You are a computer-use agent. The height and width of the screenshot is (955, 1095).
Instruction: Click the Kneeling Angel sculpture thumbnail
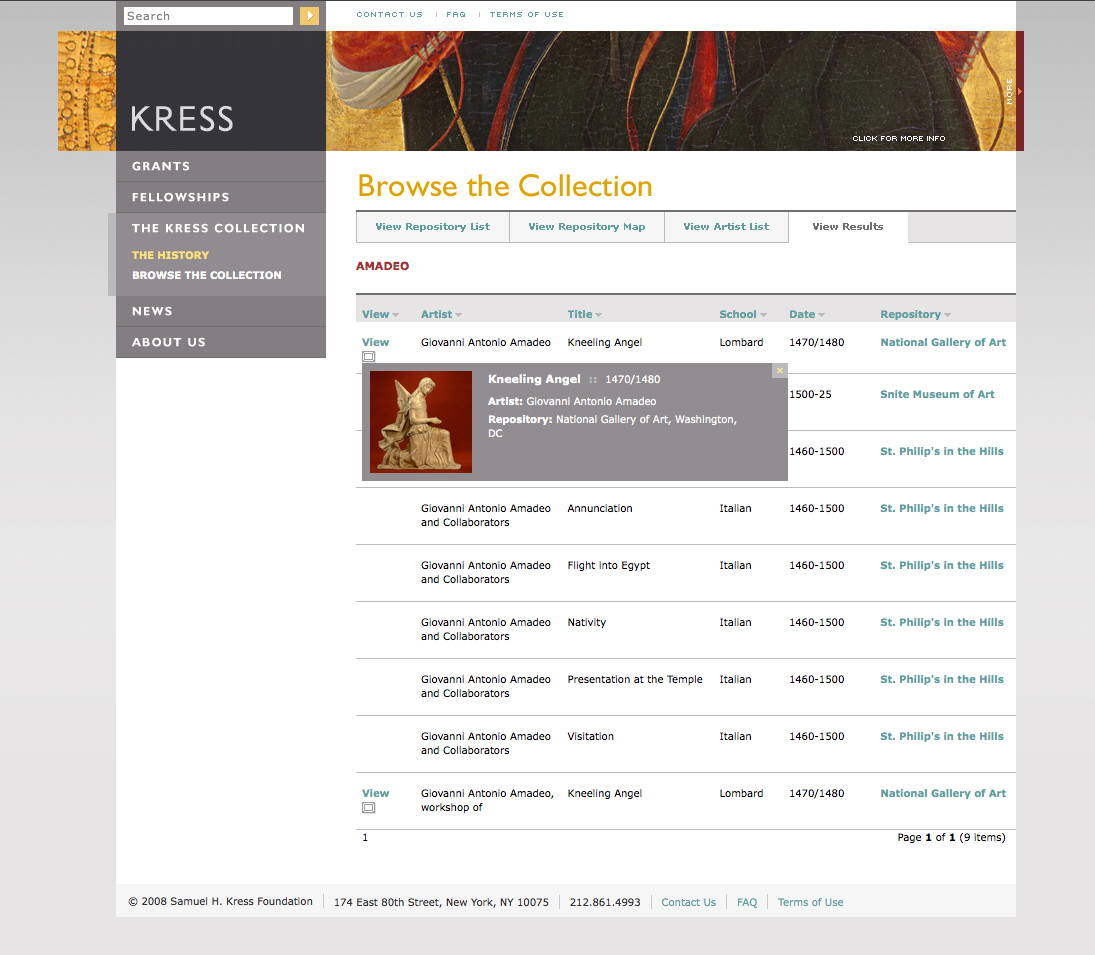(x=420, y=422)
